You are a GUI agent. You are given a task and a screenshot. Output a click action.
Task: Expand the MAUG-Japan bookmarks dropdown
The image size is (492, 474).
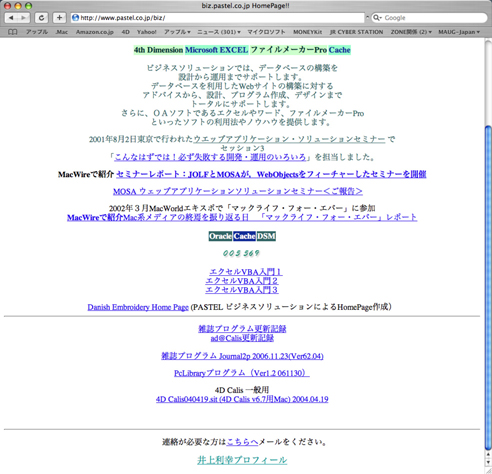[459, 32]
